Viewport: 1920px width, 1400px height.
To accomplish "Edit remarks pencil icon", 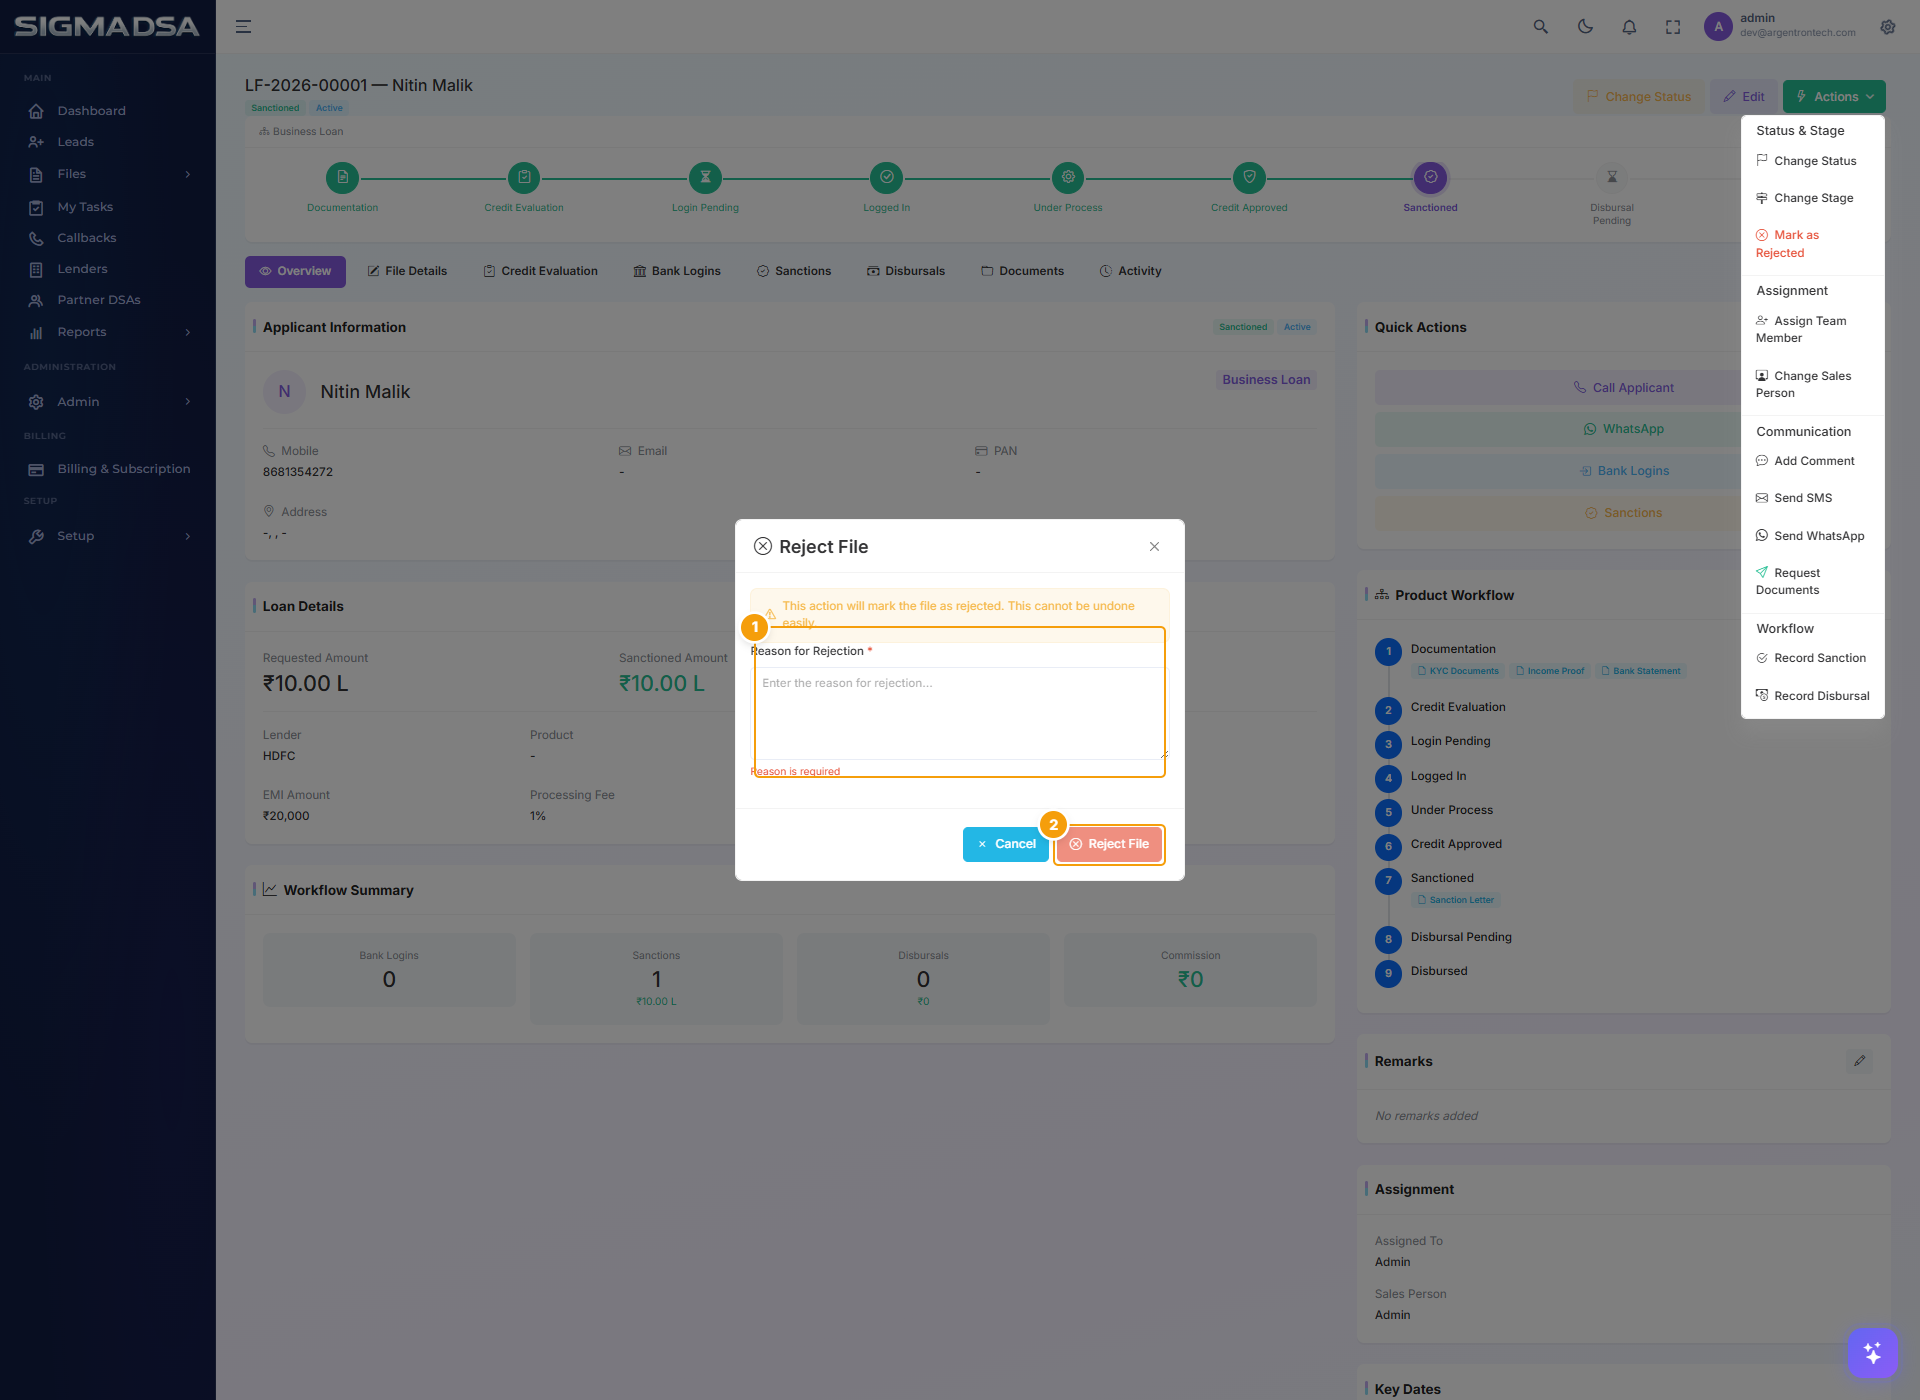I will pos(1859,1061).
